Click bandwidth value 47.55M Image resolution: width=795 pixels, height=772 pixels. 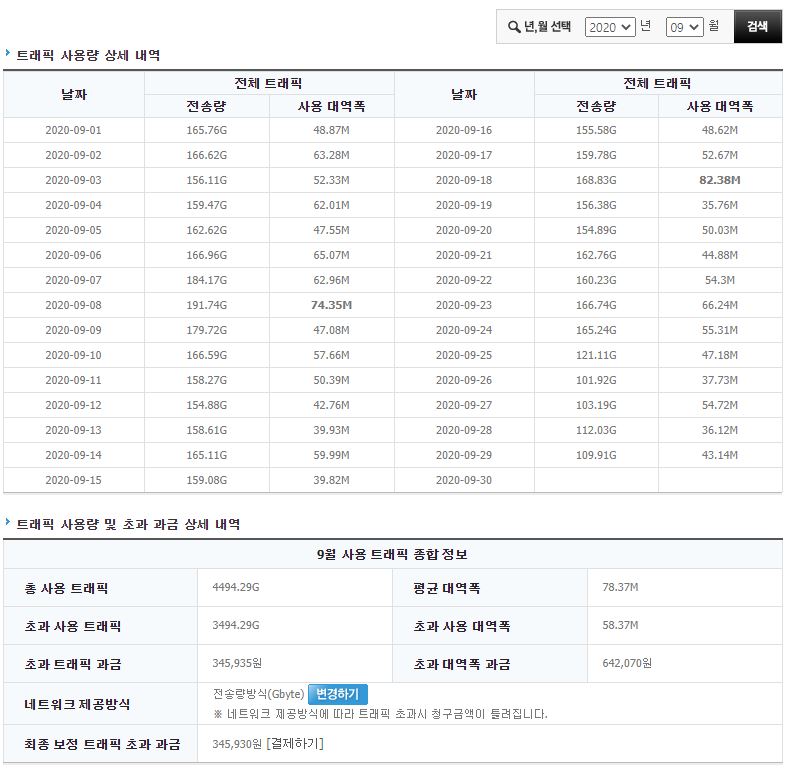click(331, 230)
